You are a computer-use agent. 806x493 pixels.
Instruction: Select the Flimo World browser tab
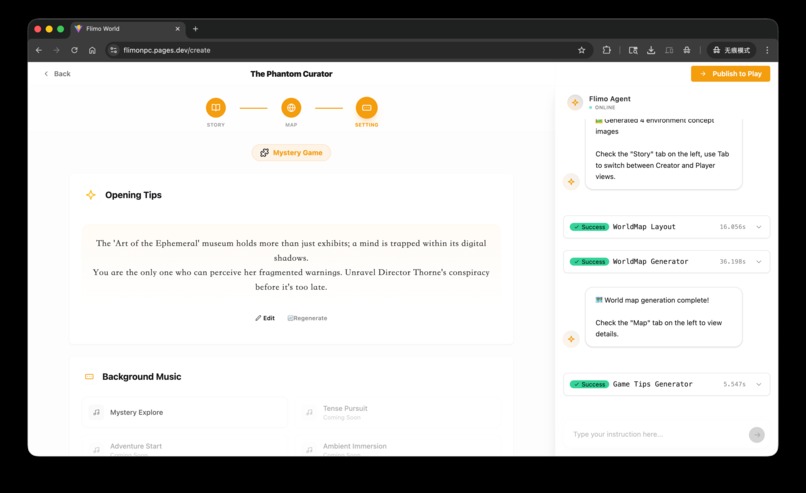127,29
